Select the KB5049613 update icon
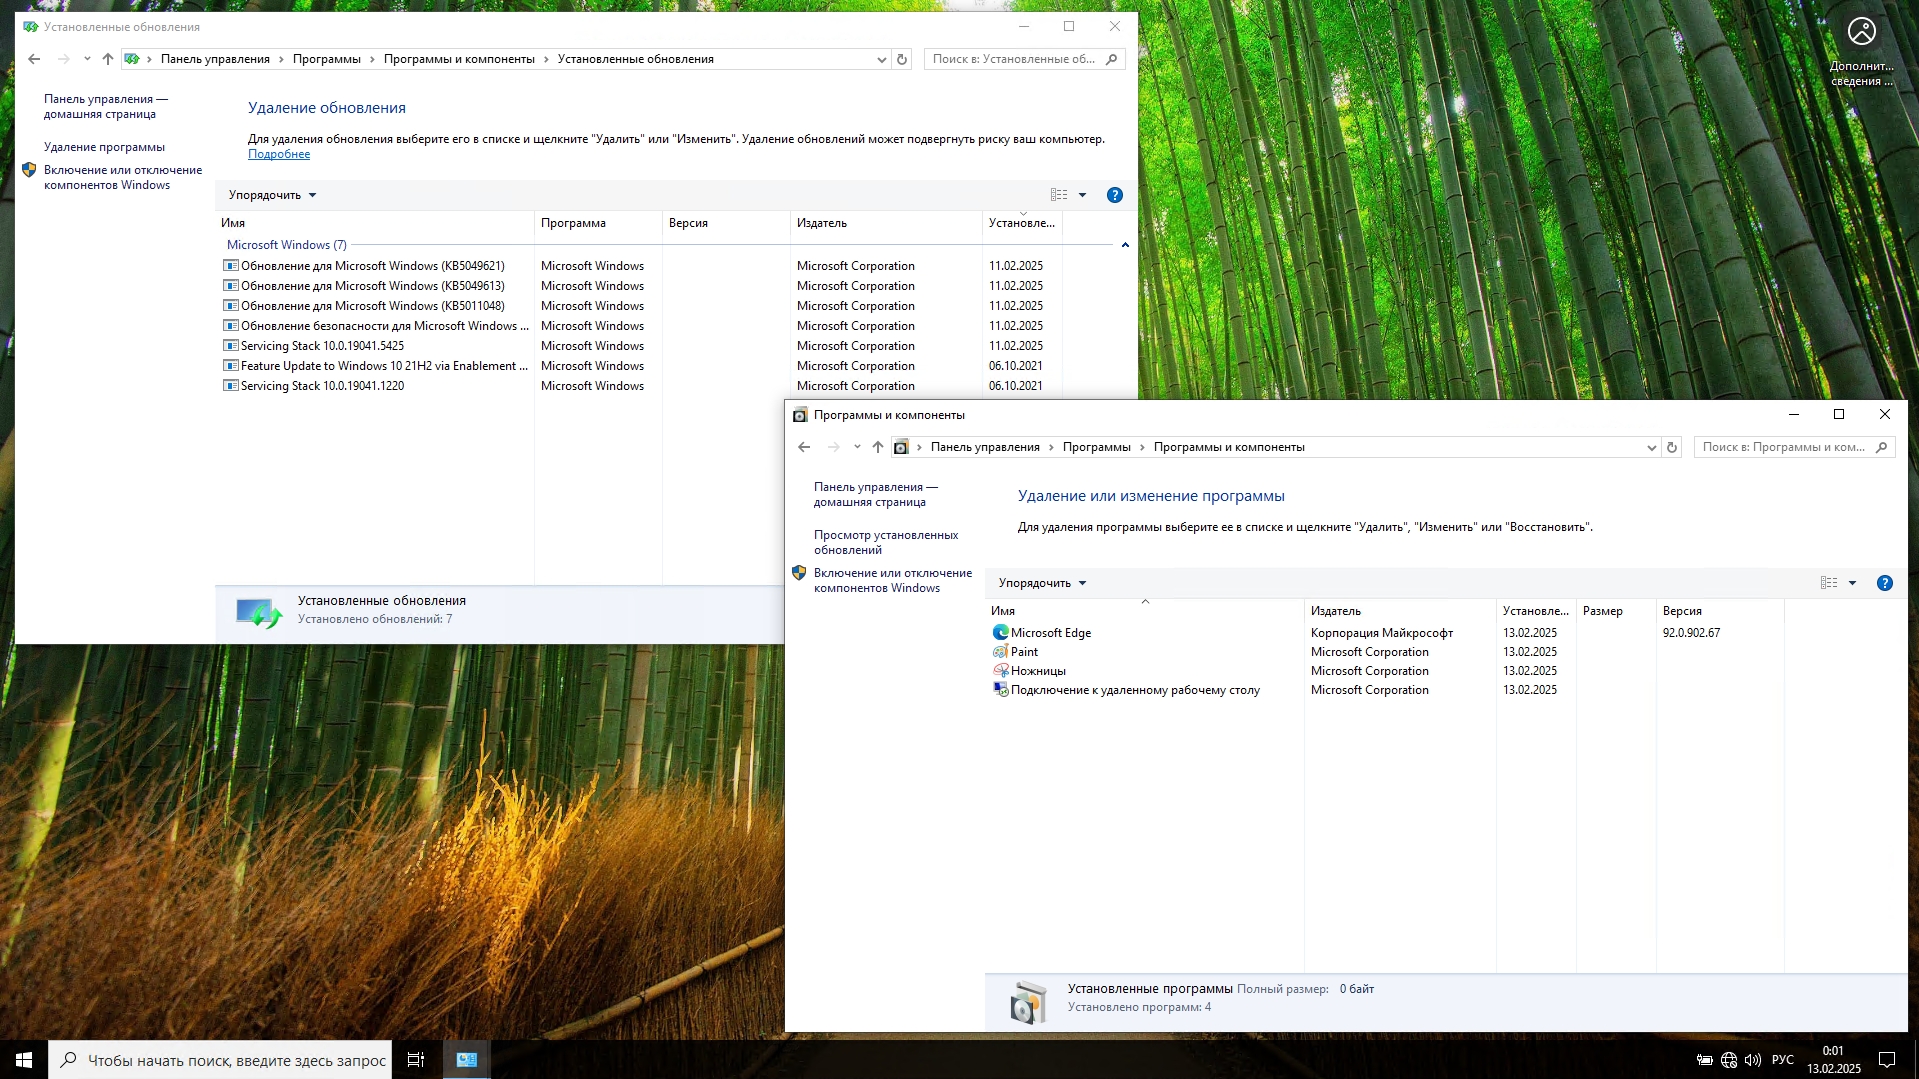Screen dimensions: 1919x1079 coord(231,286)
